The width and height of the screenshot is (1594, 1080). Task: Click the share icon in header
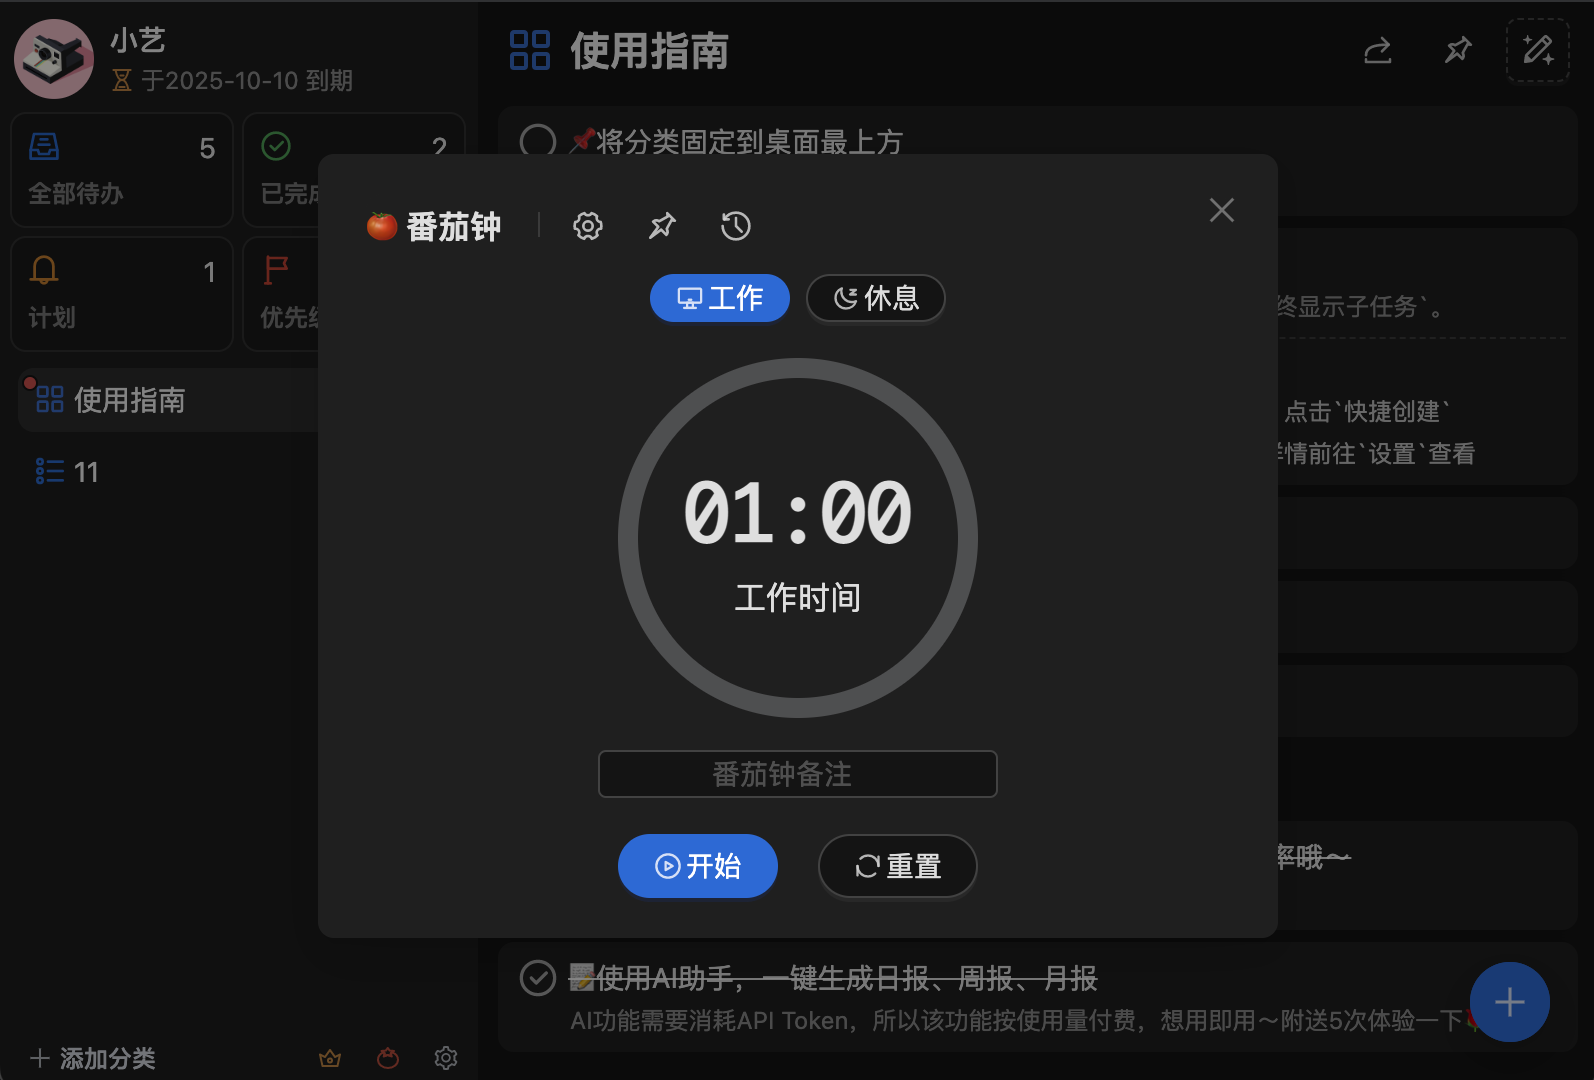coord(1378,50)
